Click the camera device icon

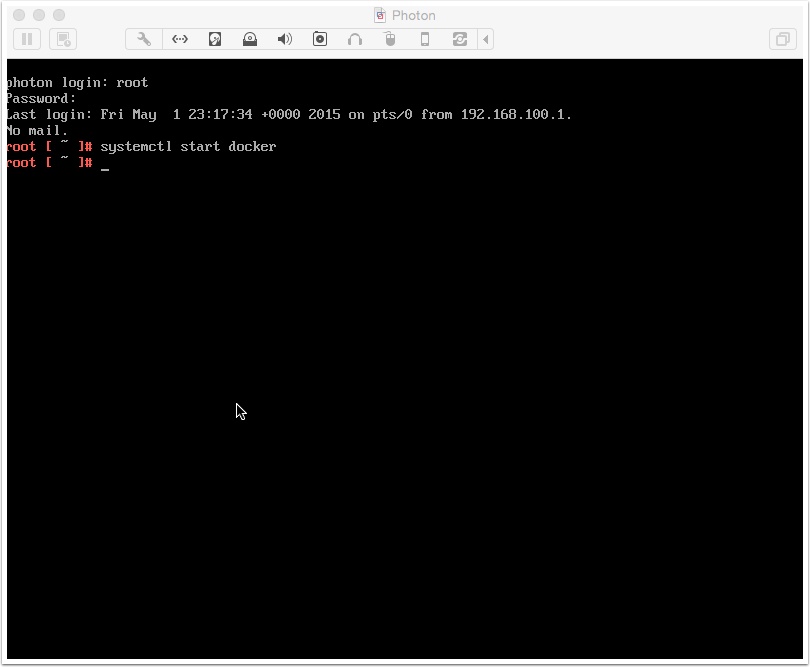point(320,39)
